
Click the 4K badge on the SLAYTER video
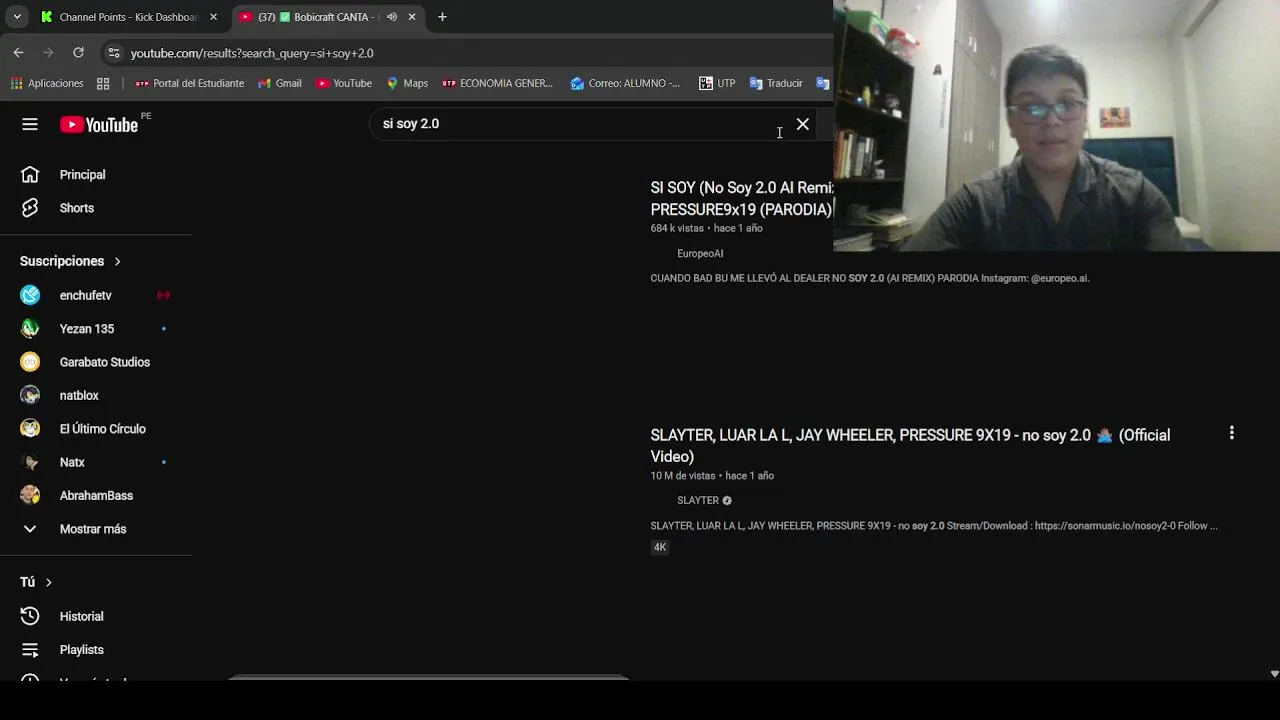coord(660,547)
